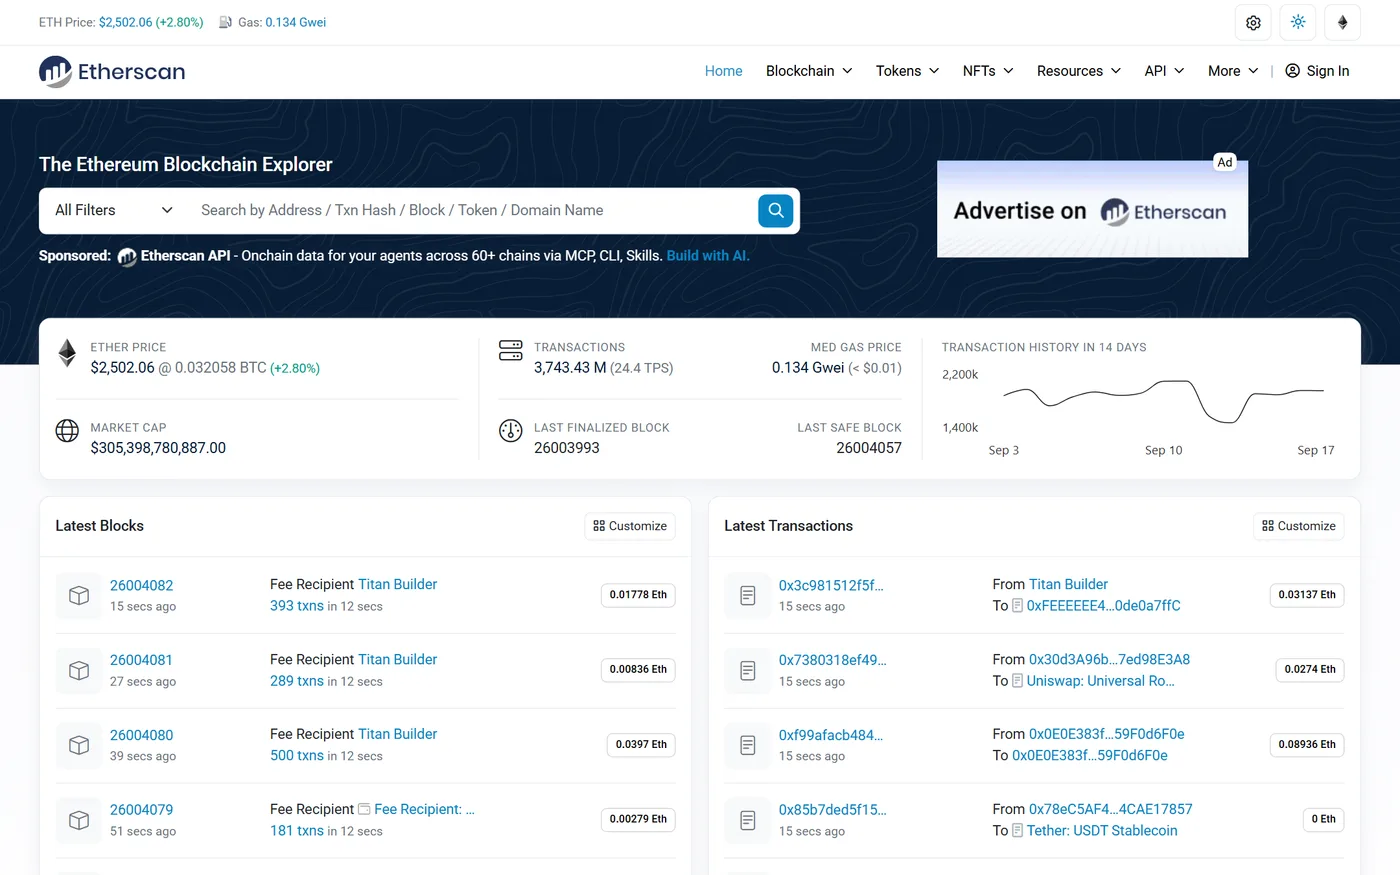Click the Ethereum network diamond icon
1400x875 pixels.
[1343, 22]
